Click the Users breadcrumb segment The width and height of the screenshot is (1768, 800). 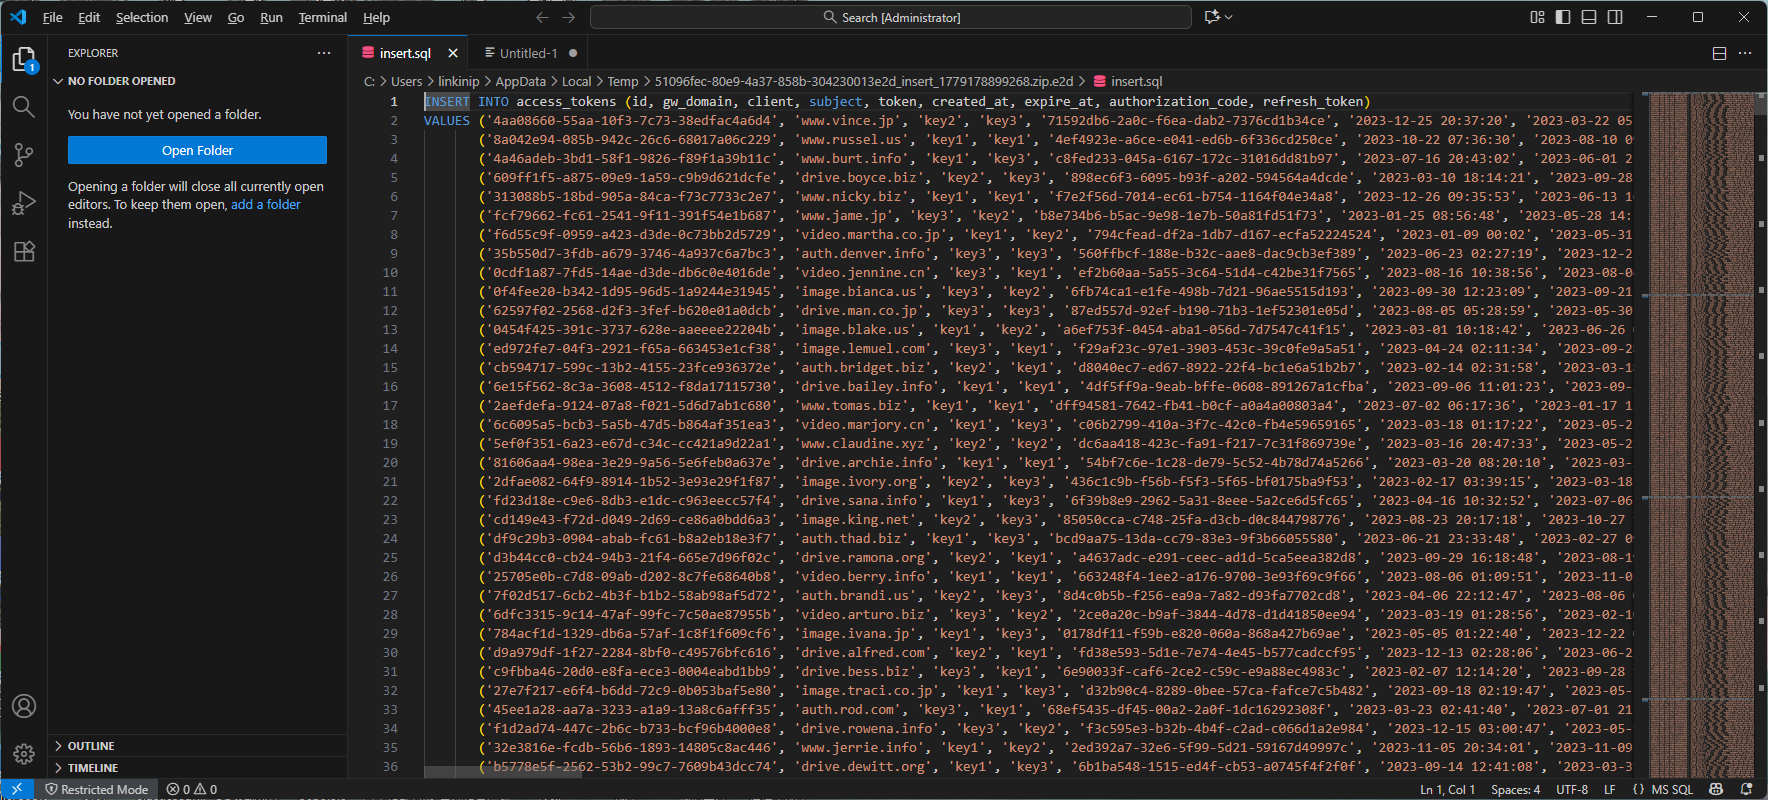pyautogui.click(x=406, y=81)
